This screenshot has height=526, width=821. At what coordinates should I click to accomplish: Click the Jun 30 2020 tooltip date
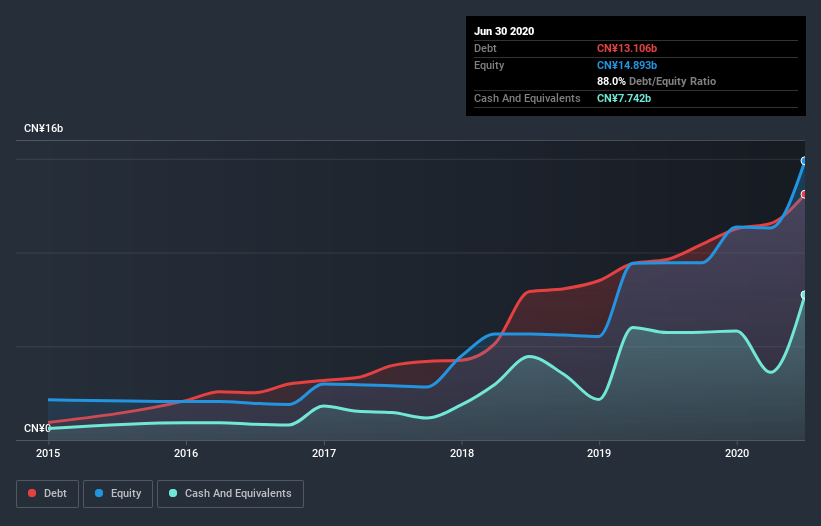[x=504, y=31]
